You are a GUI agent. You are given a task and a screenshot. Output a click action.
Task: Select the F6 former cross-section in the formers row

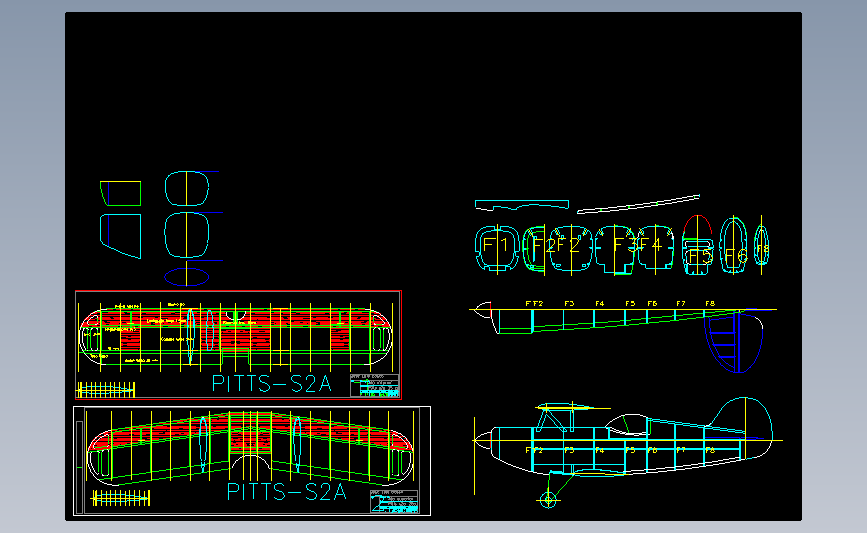tap(734, 245)
